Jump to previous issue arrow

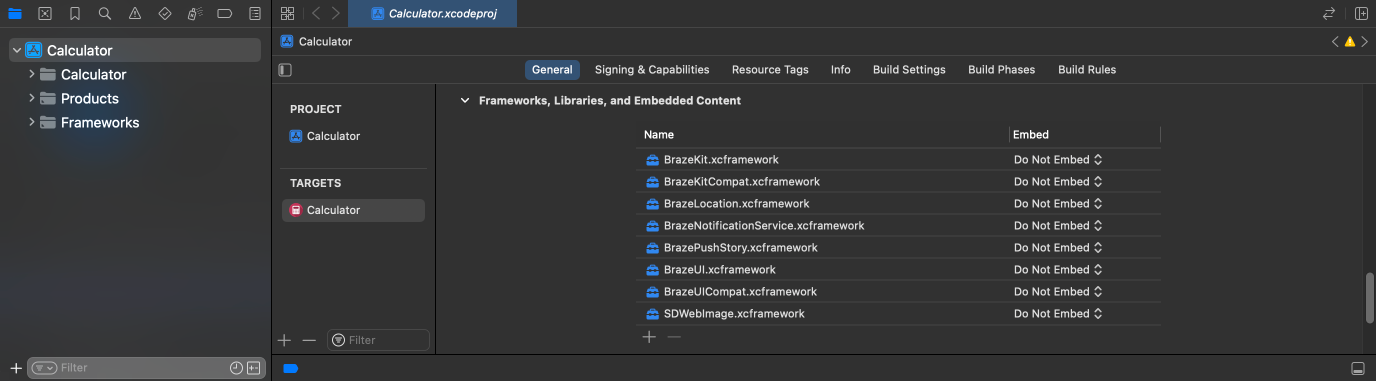(1335, 42)
